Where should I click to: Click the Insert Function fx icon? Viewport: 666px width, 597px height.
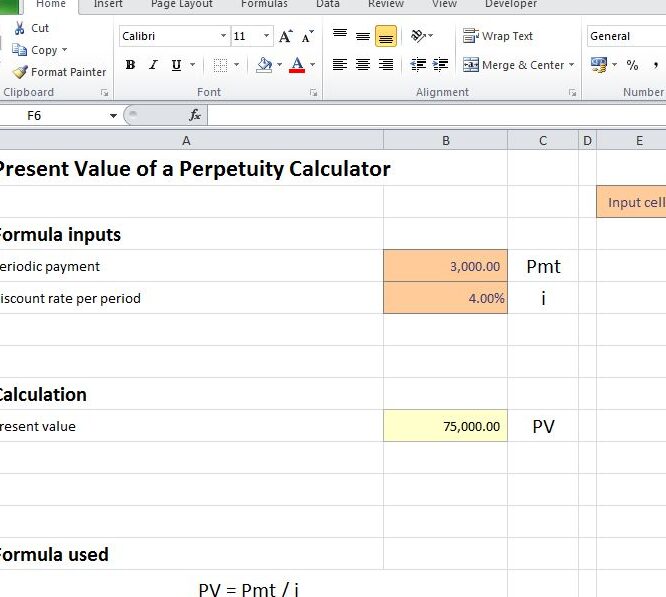pyautogui.click(x=195, y=115)
